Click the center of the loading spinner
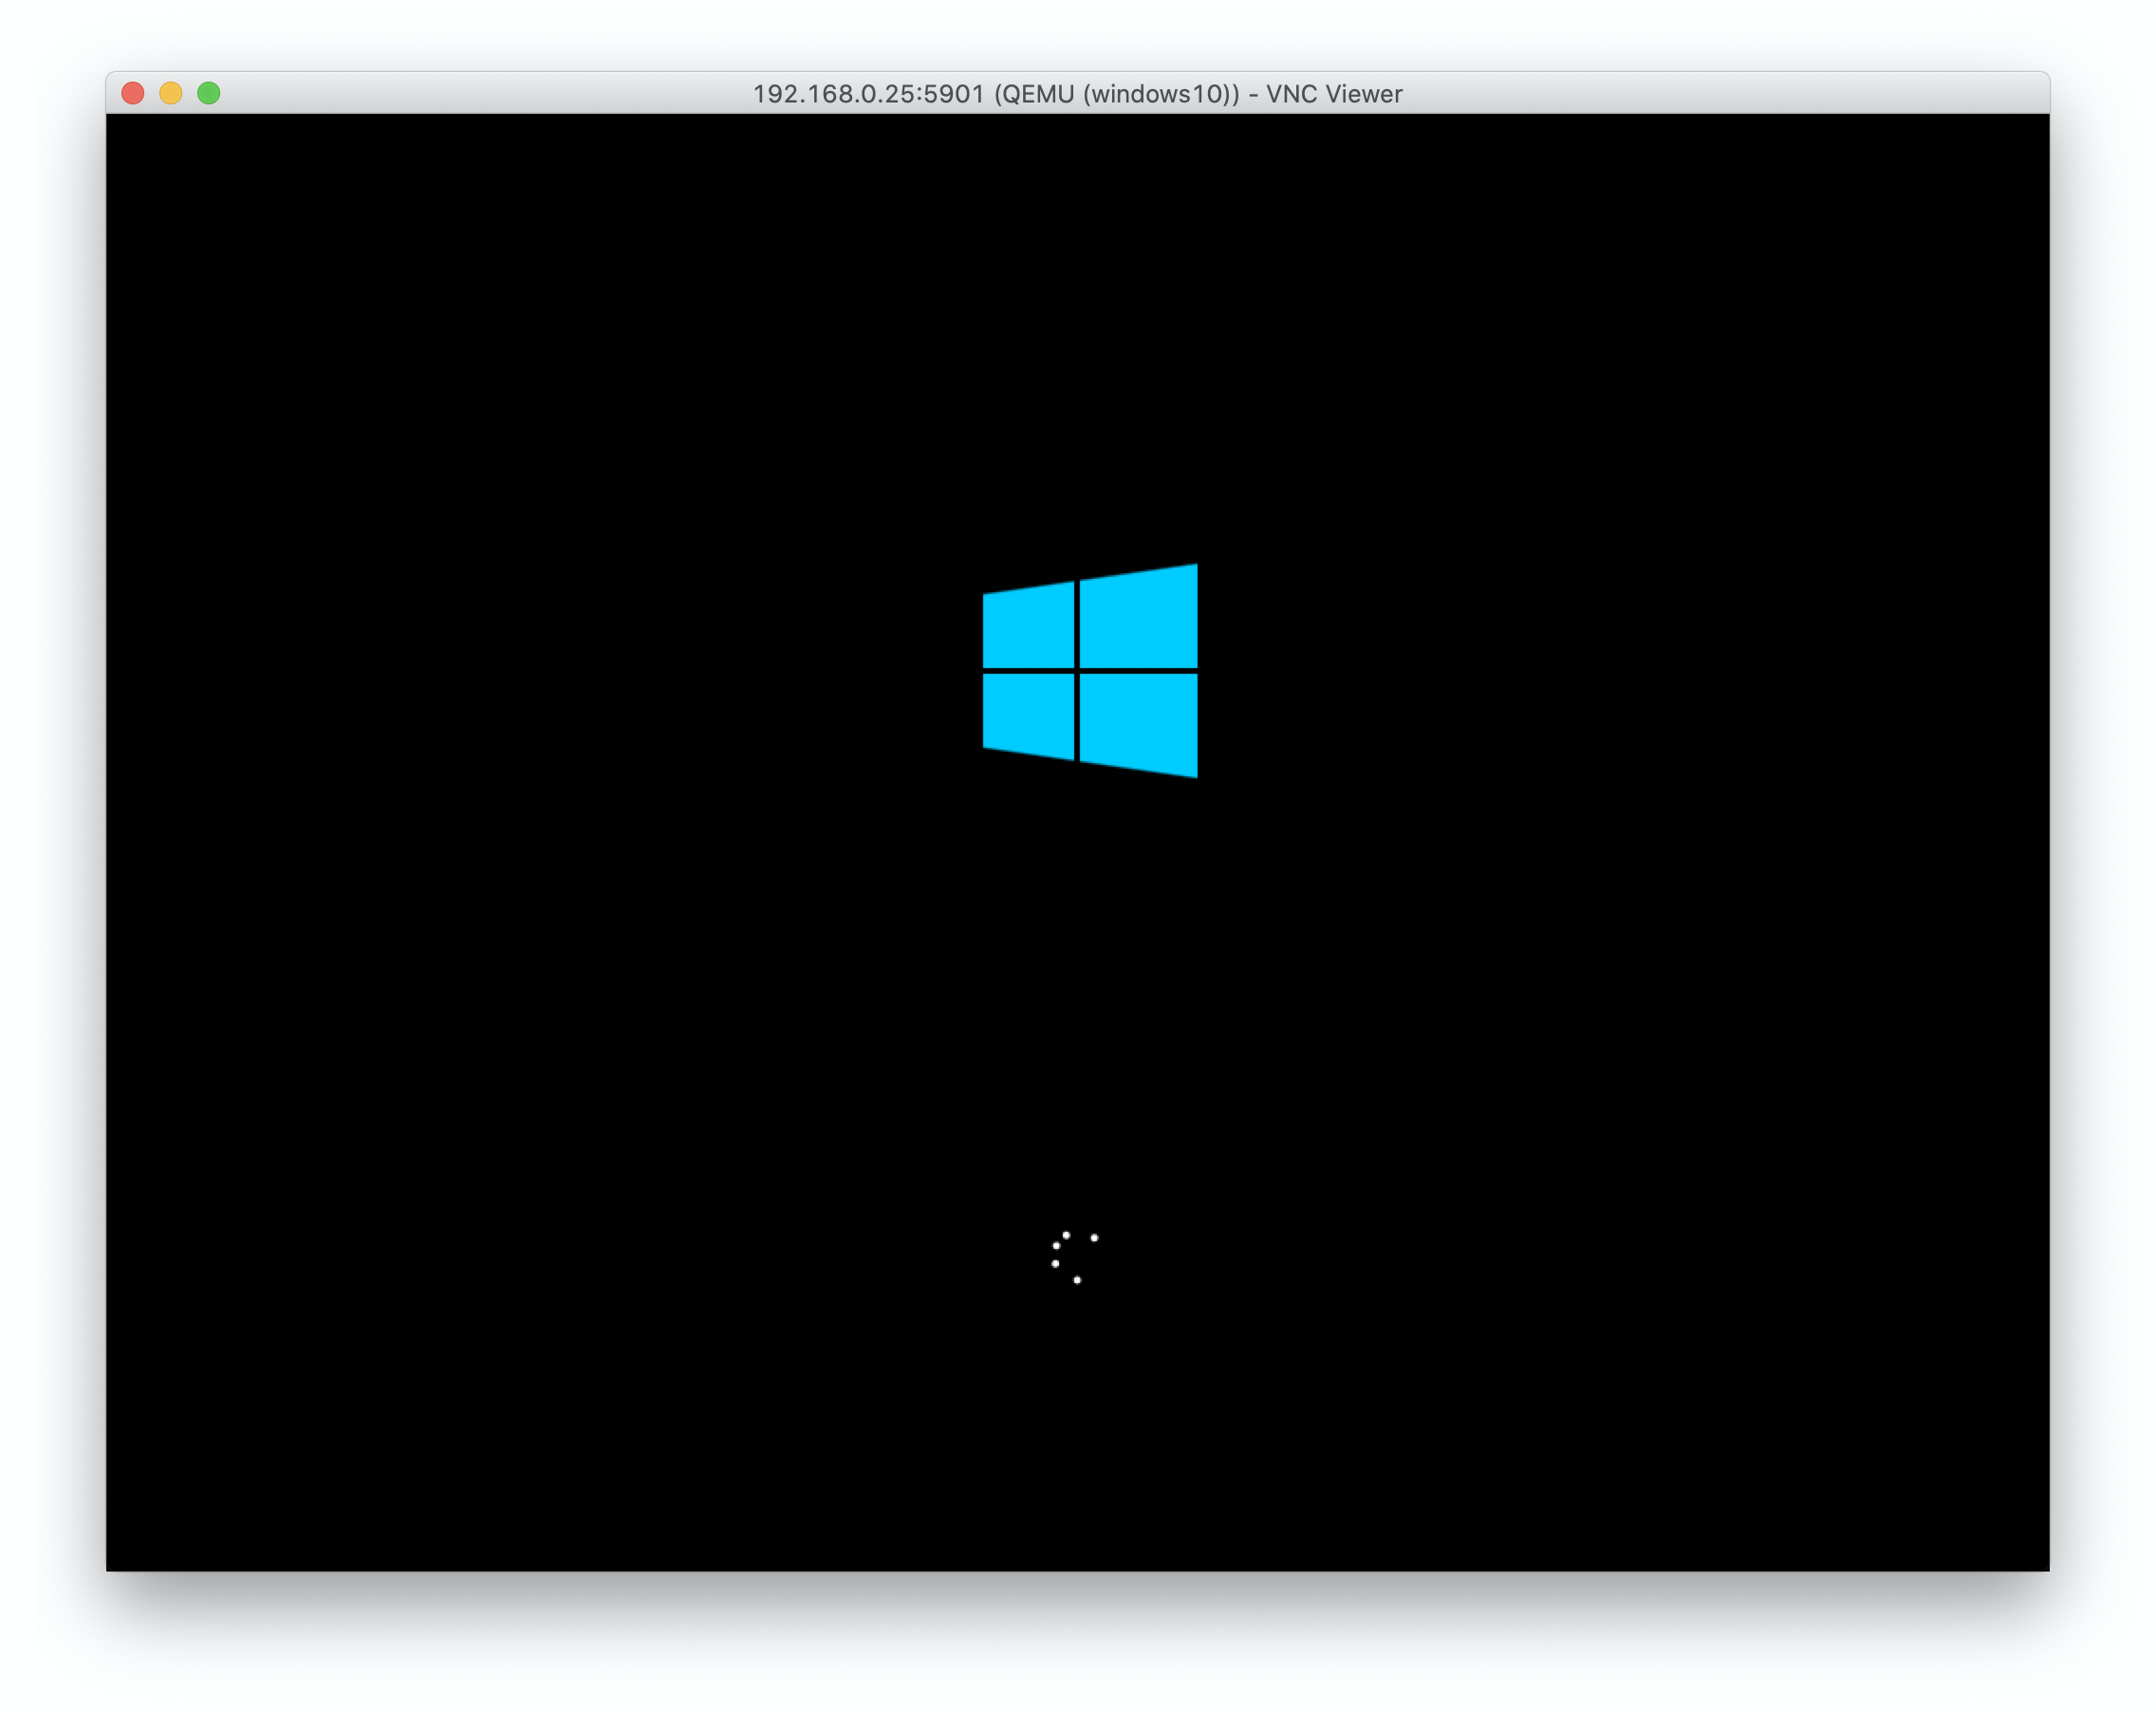Screen dimensions: 2156x1712 click(x=1075, y=1258)
